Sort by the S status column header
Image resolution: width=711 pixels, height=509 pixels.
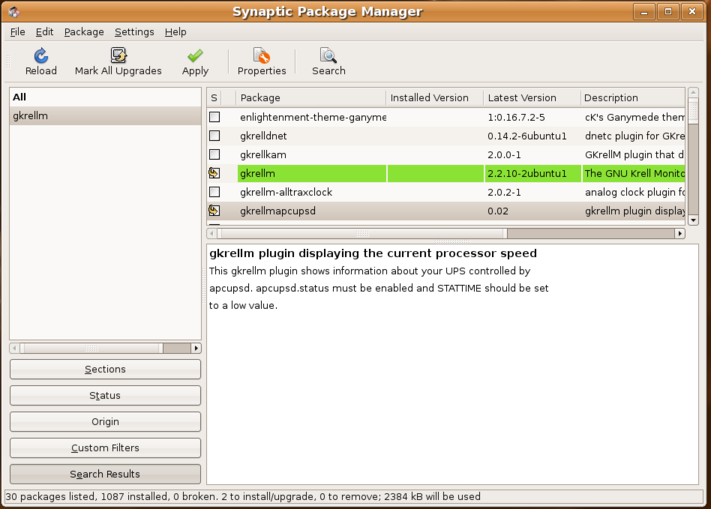click(x=214, y=97)
